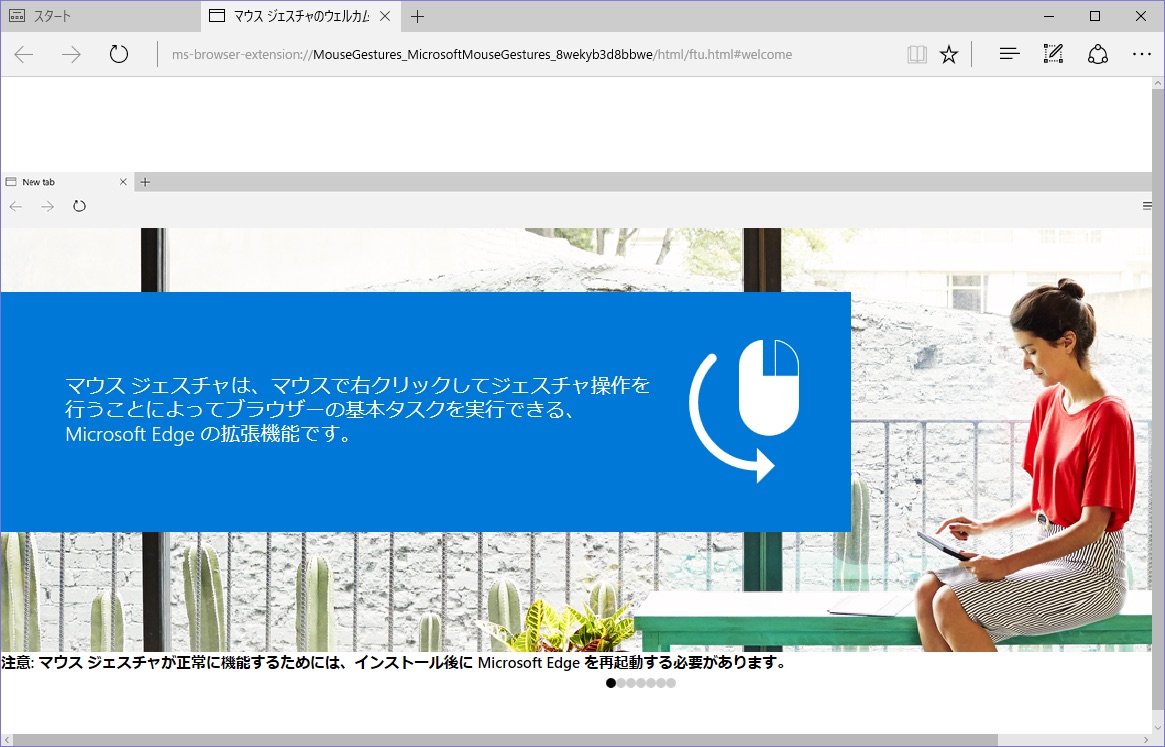
Task: Click the note text starting with 注意
Action: [x=394, y=662]
